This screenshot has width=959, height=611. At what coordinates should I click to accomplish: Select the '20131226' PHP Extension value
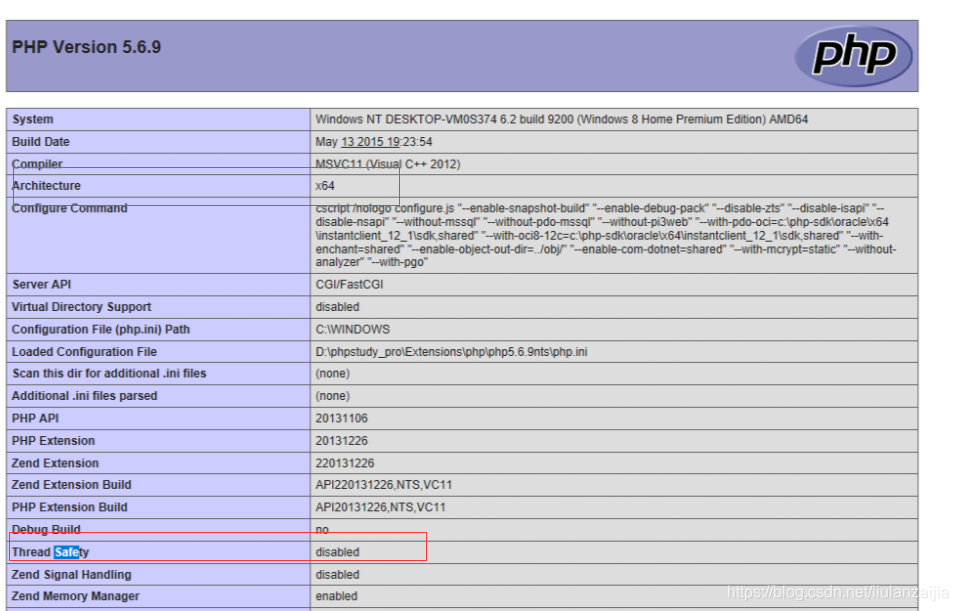click(341, 441)
